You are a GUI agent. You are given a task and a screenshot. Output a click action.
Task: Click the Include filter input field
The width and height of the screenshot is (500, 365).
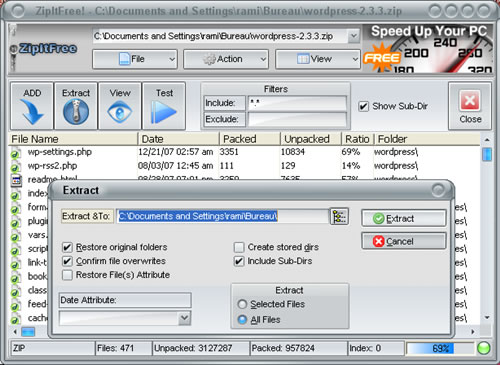click(297, 103)
